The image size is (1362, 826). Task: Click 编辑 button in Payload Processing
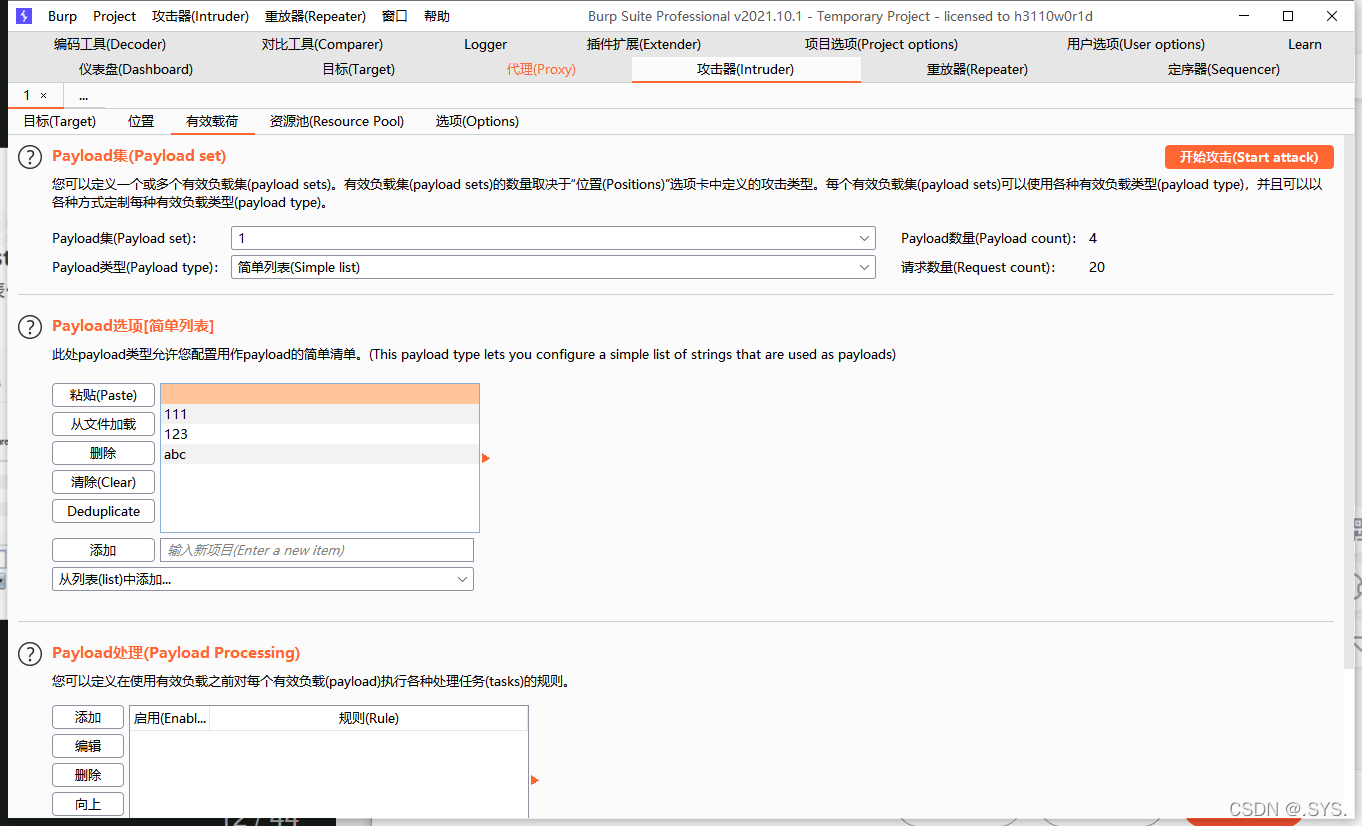coord(88,746)
